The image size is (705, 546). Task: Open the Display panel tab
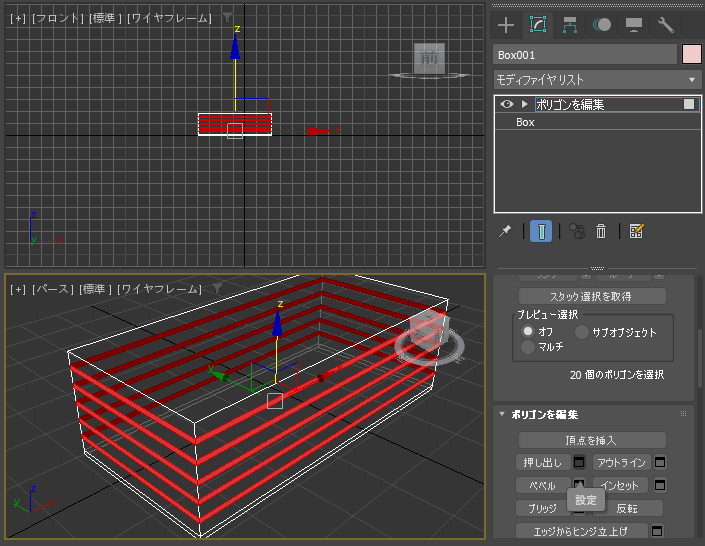[x=634, y=25]
